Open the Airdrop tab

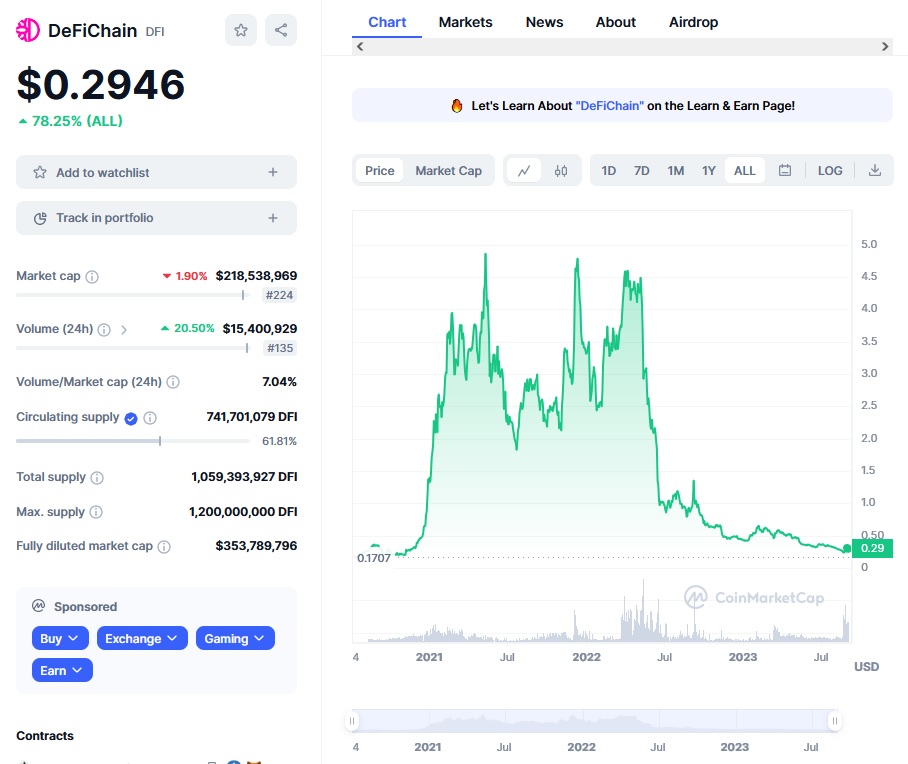click(693, 22)
